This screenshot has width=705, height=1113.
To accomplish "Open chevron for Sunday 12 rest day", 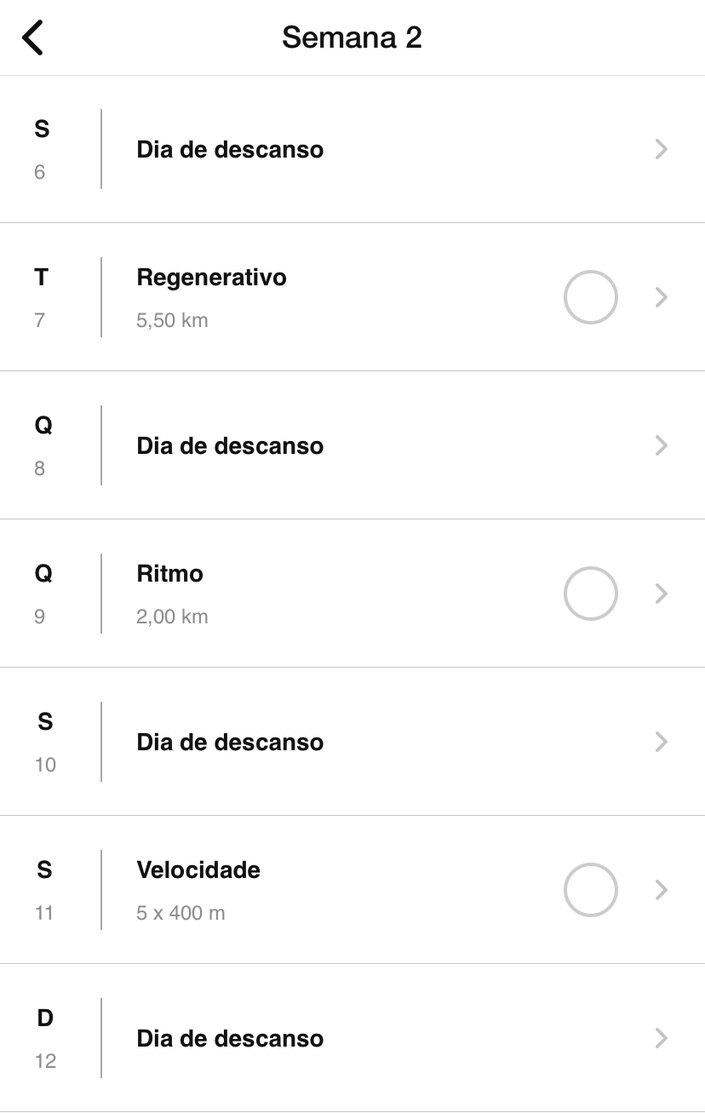I will (x=660, y=1038).
